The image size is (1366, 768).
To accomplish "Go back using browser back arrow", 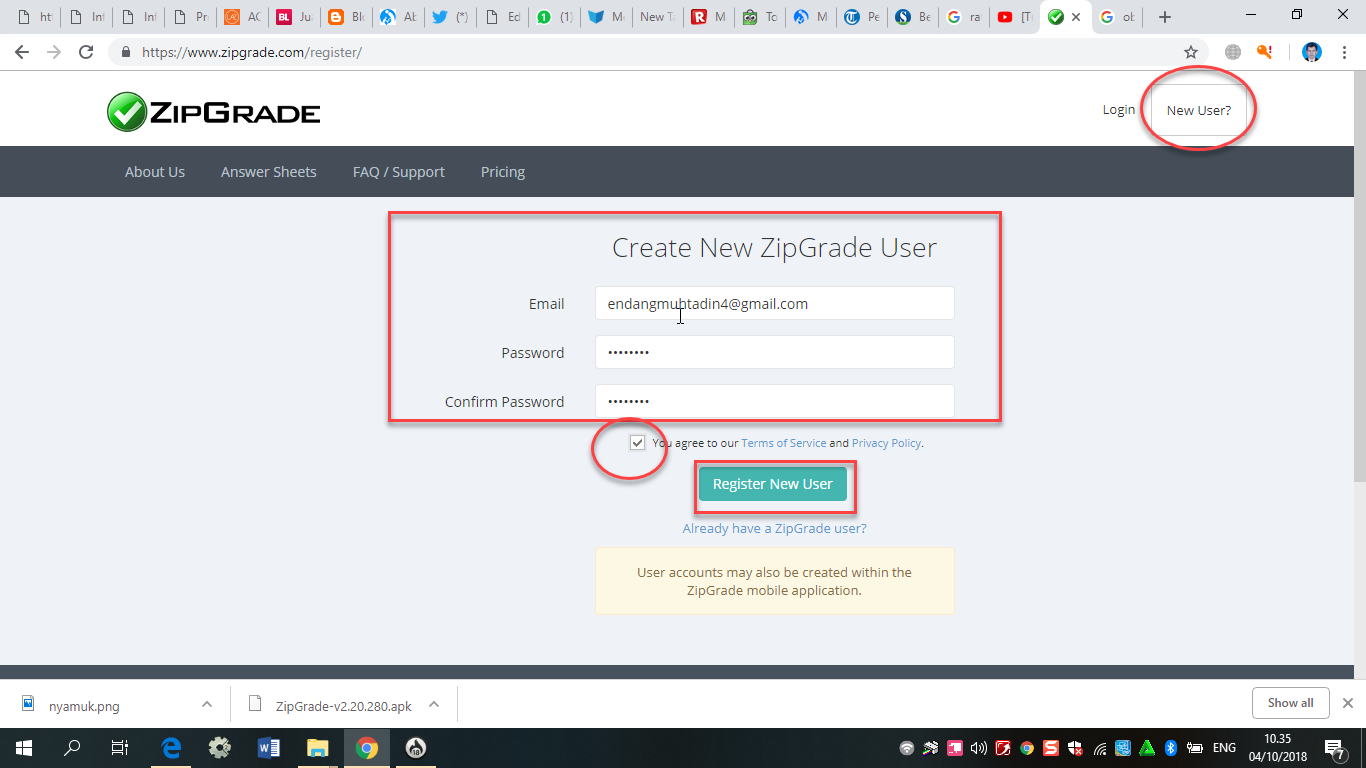I will (22, 52).
